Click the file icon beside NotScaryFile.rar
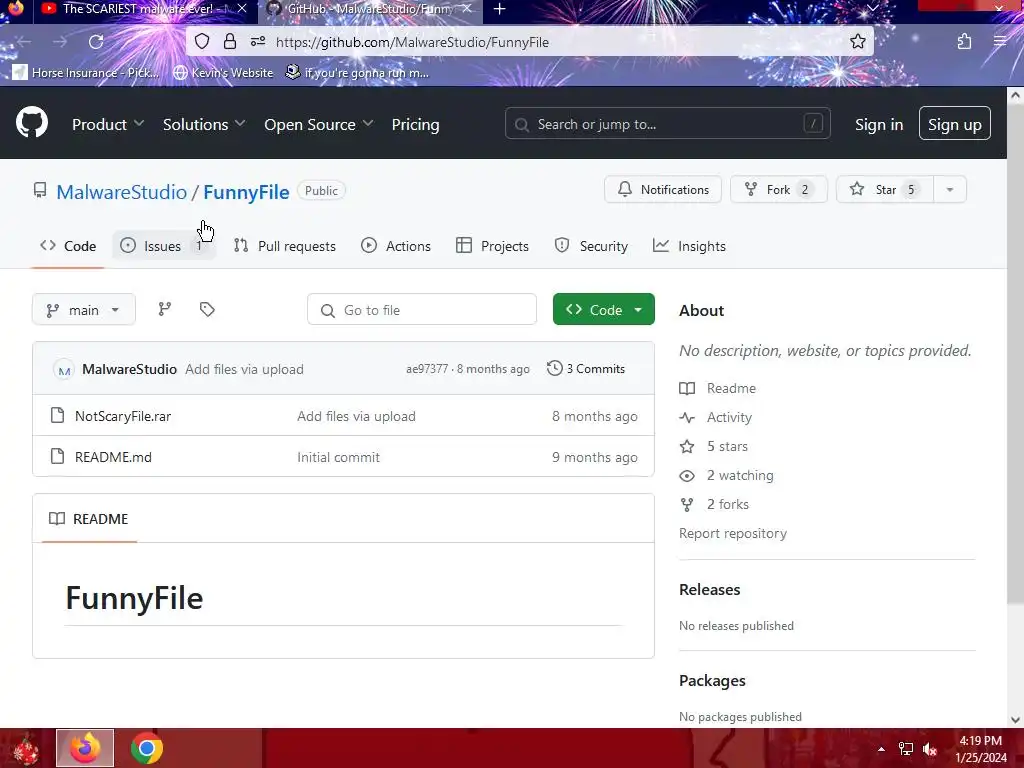The width and height of the screenshot is (1024, 768). [57, 415]
